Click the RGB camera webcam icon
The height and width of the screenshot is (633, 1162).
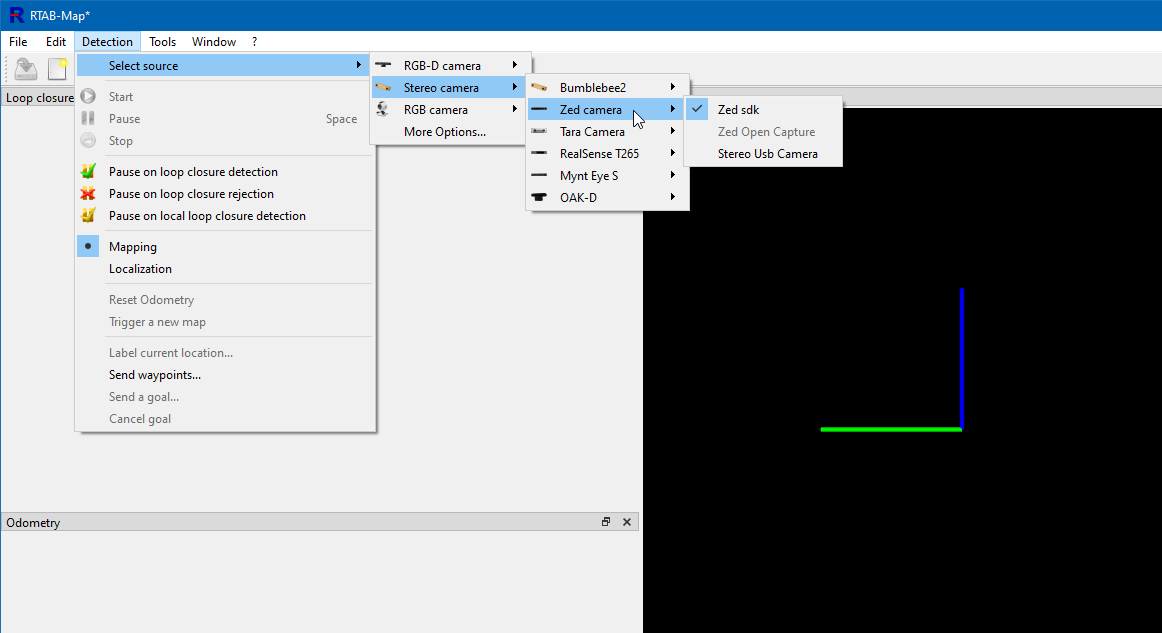click(x=383, y=110)
